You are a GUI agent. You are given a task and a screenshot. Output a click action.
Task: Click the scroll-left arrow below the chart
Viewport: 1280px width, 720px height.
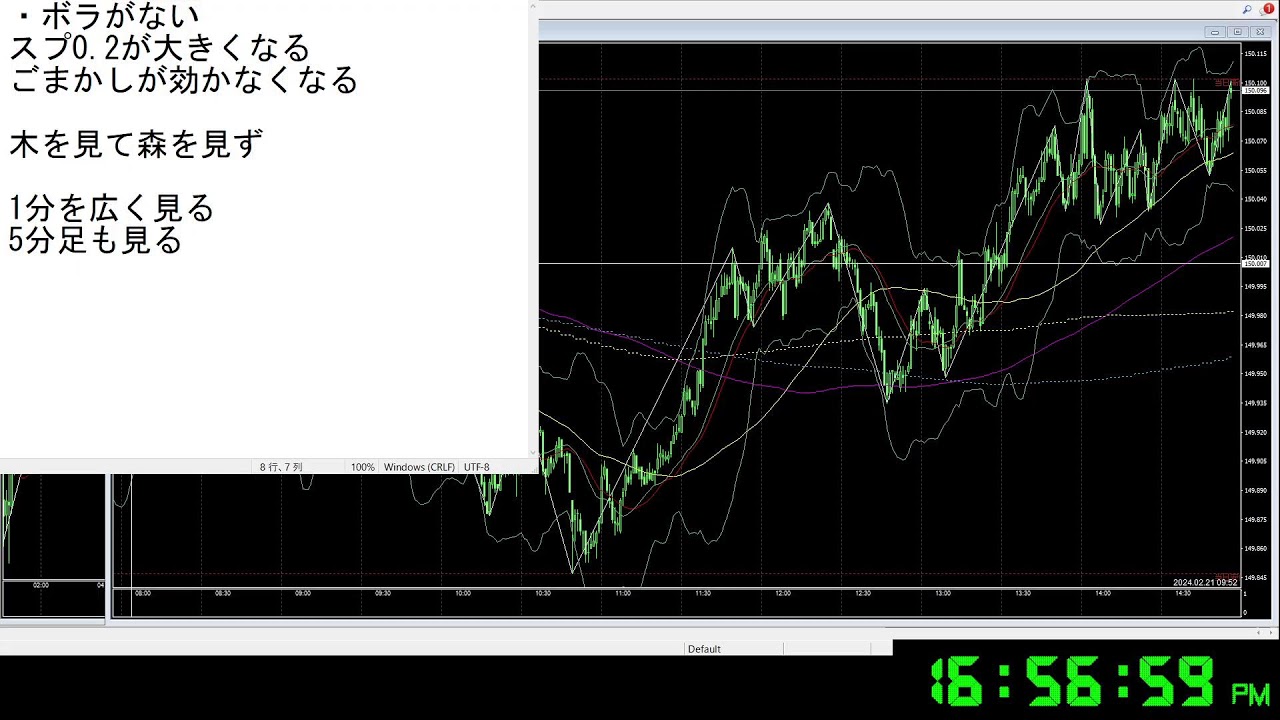(1258, 632)
